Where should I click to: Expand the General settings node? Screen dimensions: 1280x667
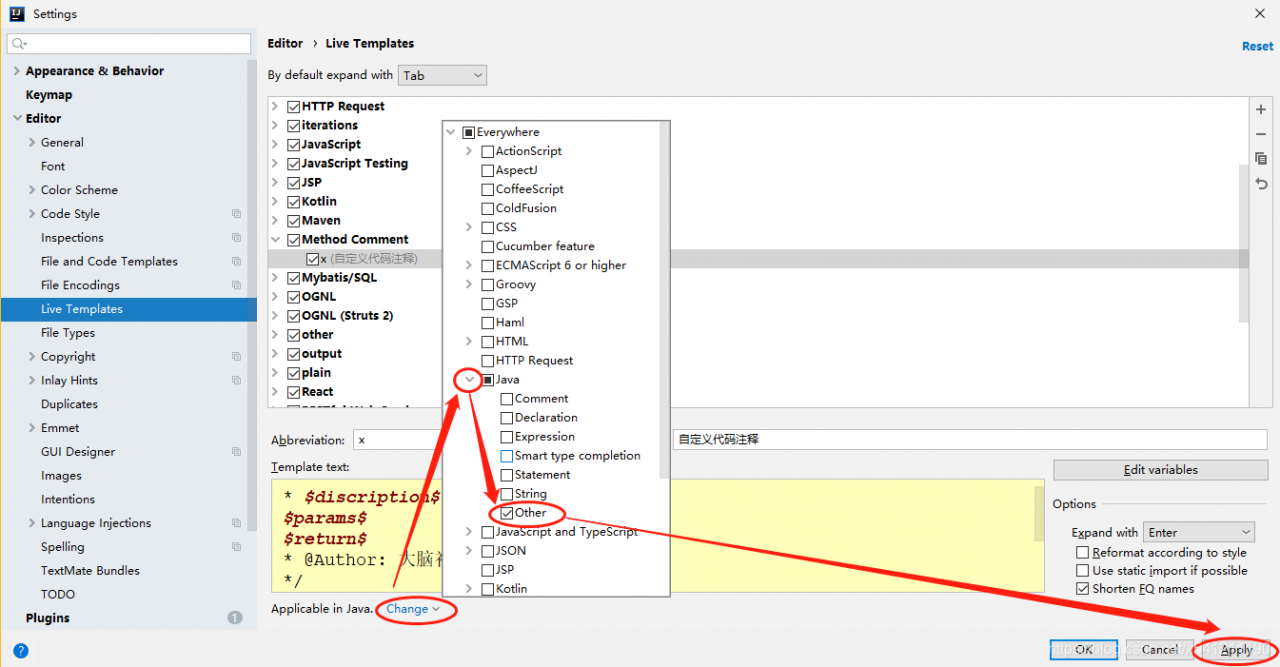click(33, 143)
